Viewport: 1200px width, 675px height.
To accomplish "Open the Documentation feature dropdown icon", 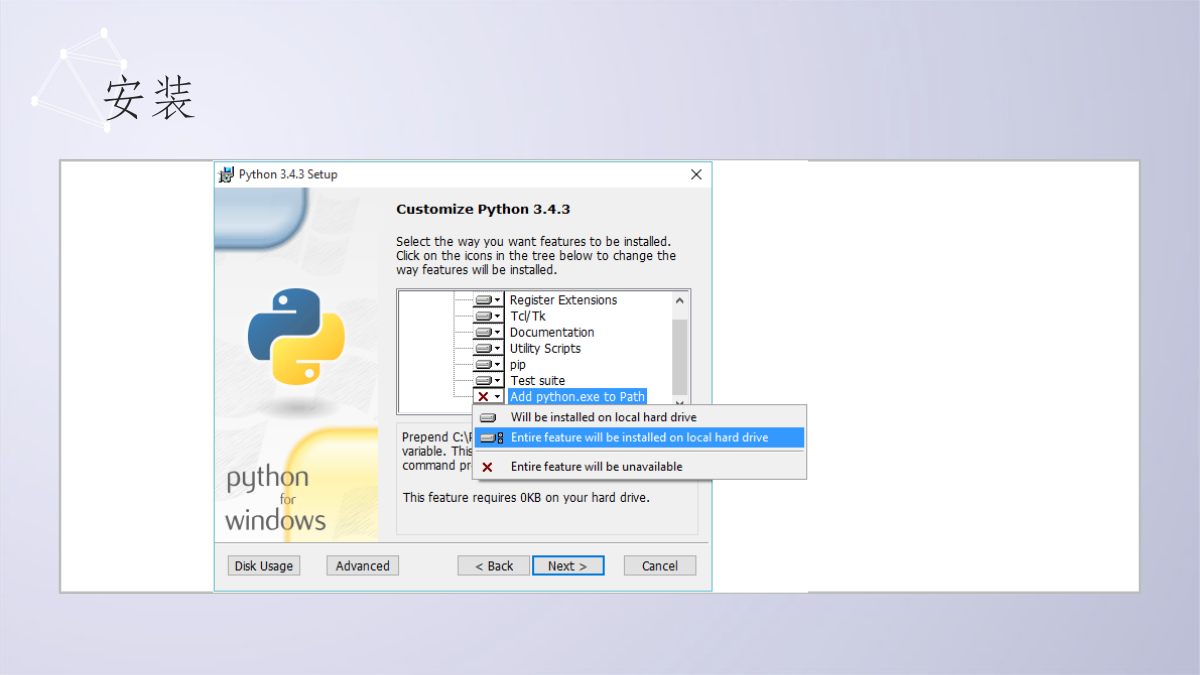I will tap(489, 332).
